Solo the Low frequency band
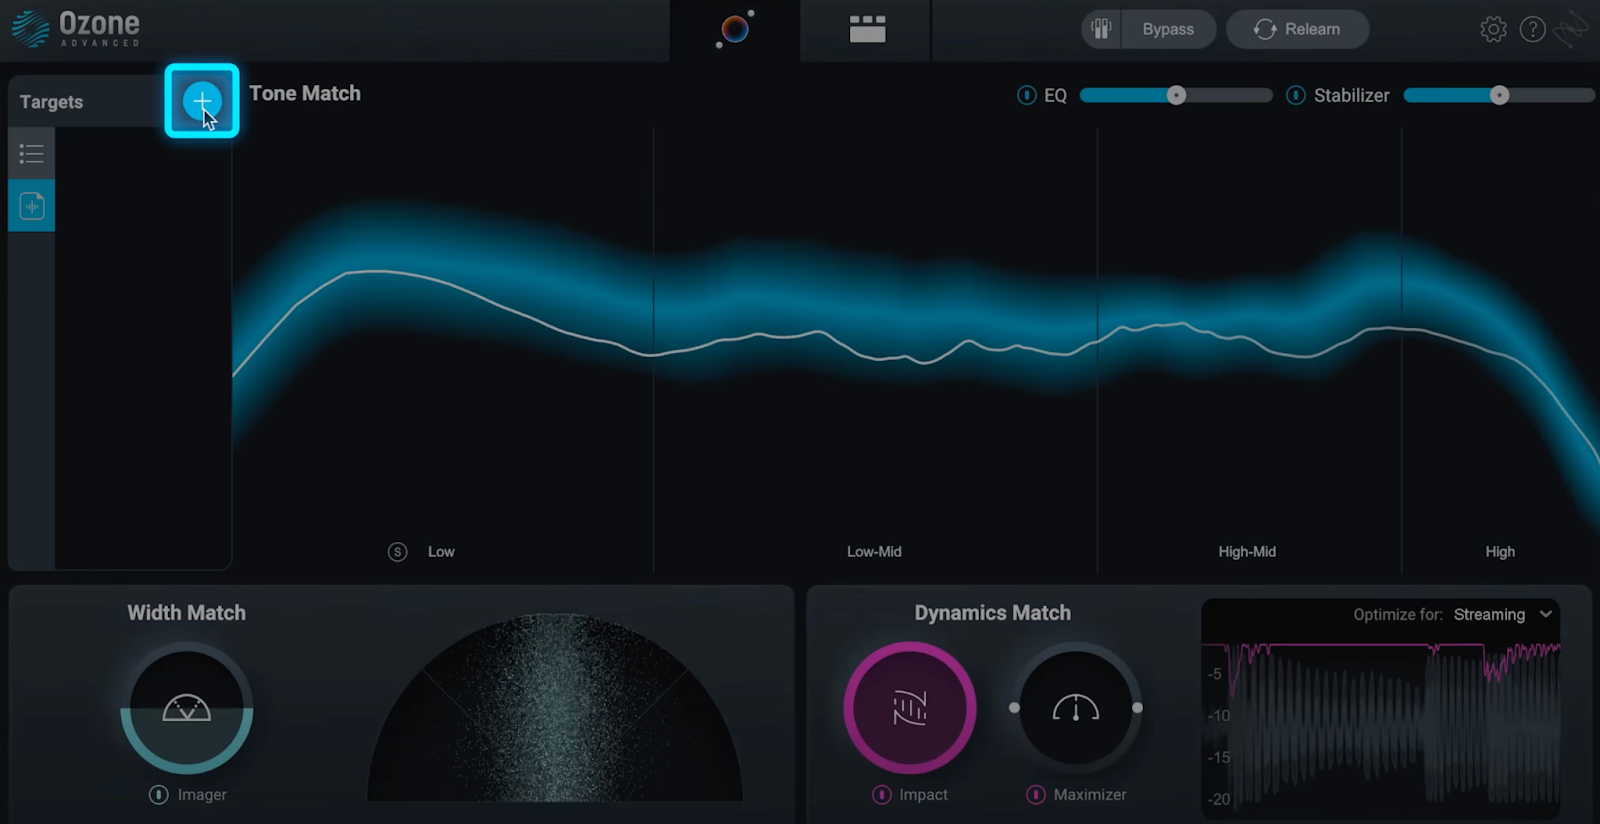This screenshot has height=824, width=1600. click(x=397, y=552)
